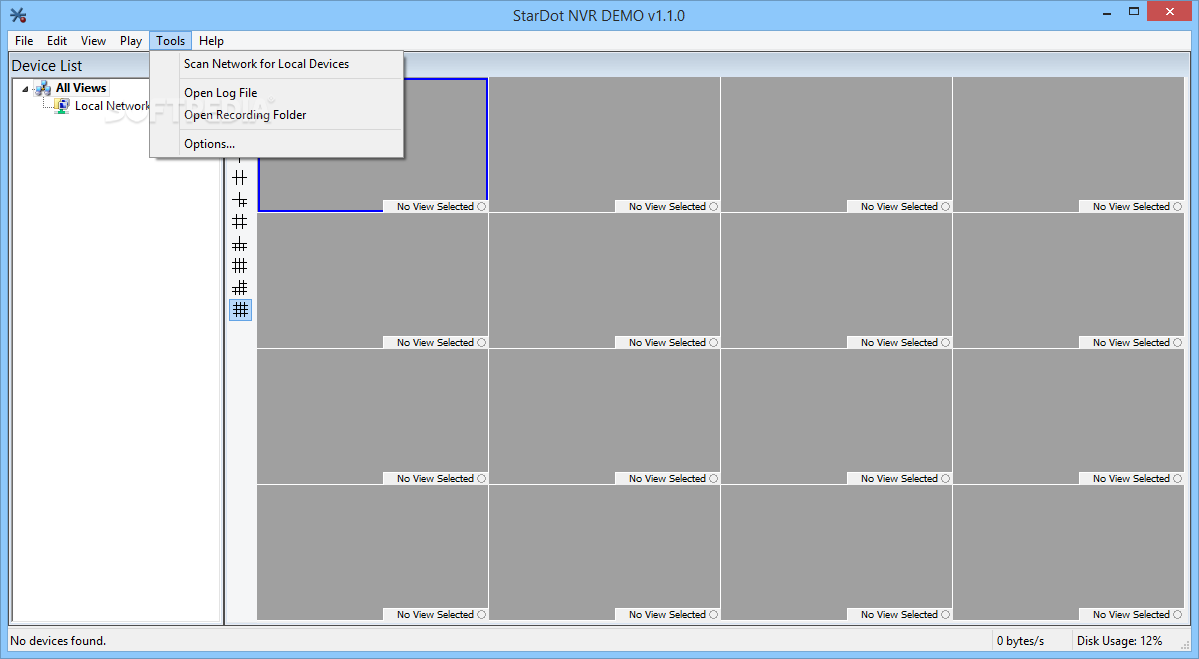Image resolution: width=1199 pixels, height=659 pixels.
Task: Maximize the StarDot NVR window
Action: click(1134, 11)
